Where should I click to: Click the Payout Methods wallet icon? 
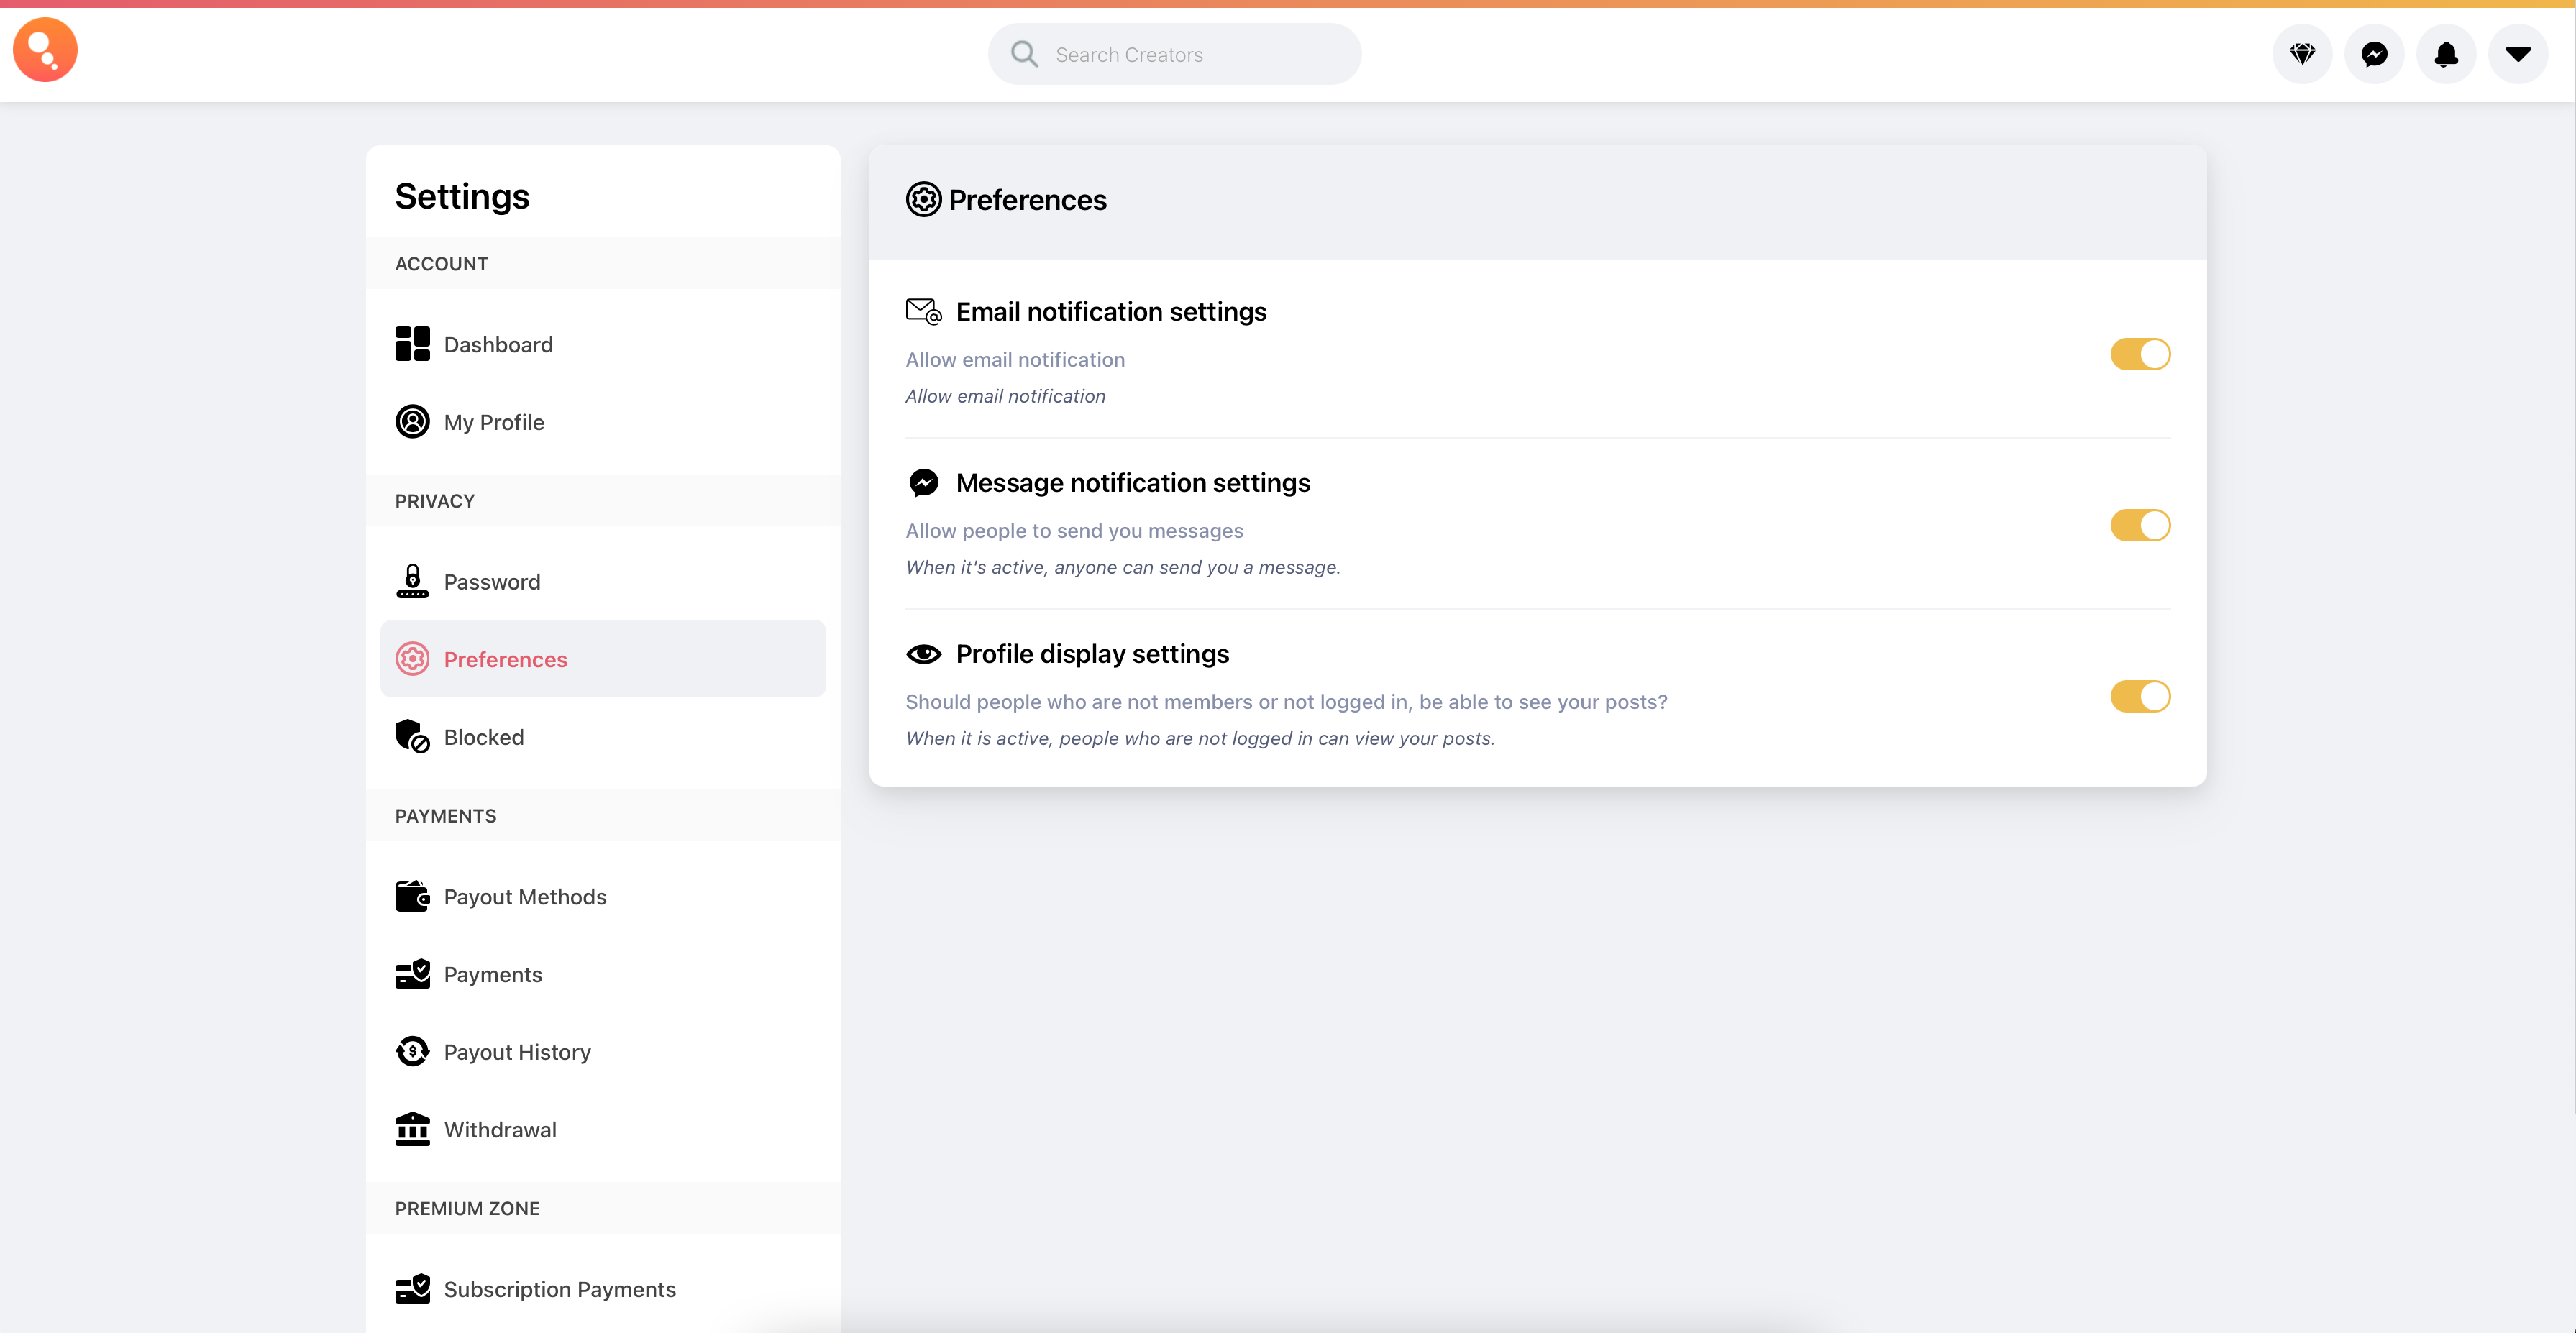[x=412, y=896]
